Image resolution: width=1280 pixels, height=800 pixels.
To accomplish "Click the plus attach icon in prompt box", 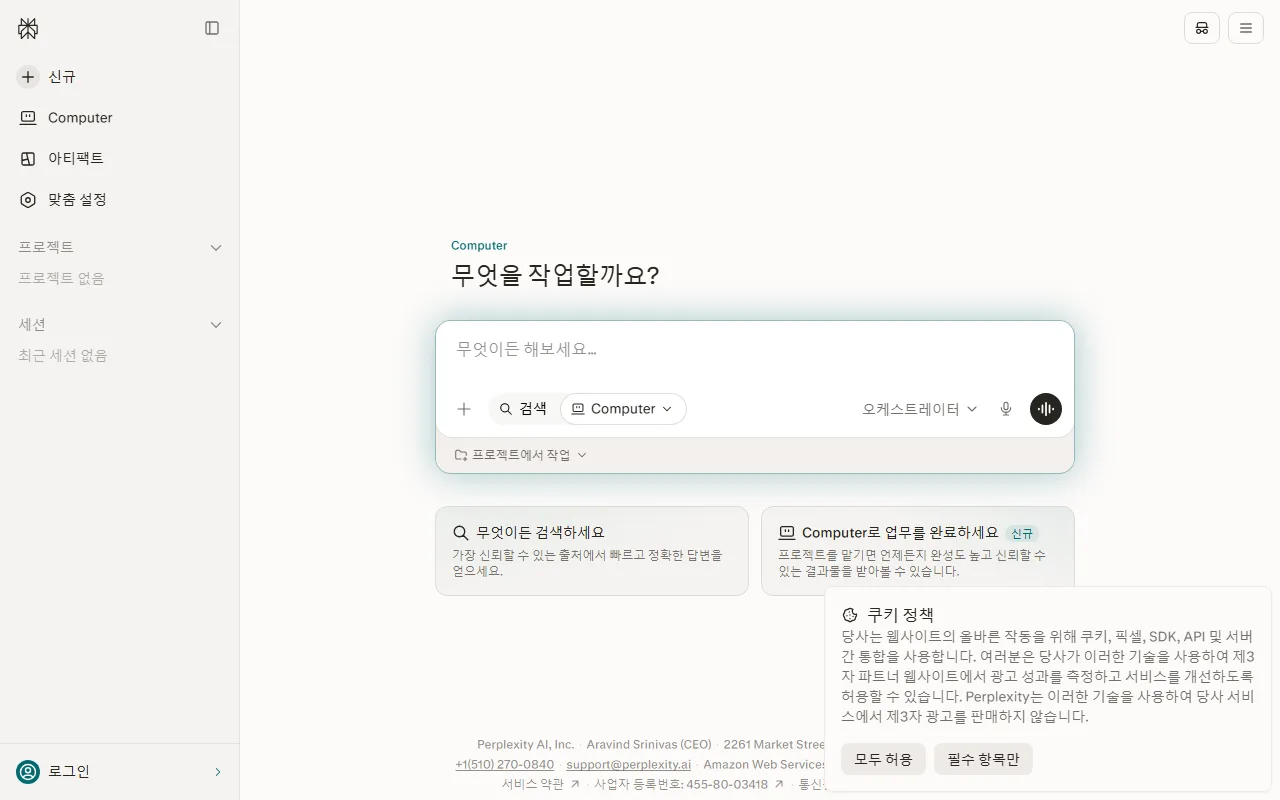I will (464, 409).
